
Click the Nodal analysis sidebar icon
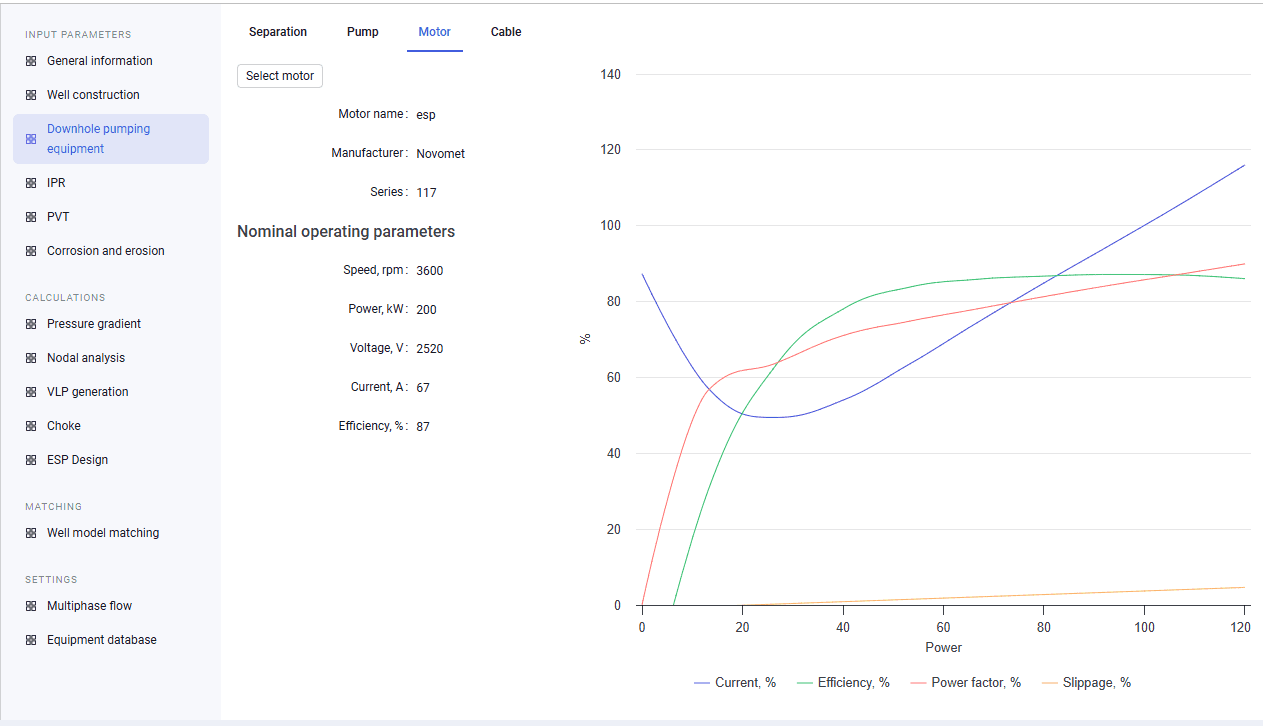click(31, 358)
